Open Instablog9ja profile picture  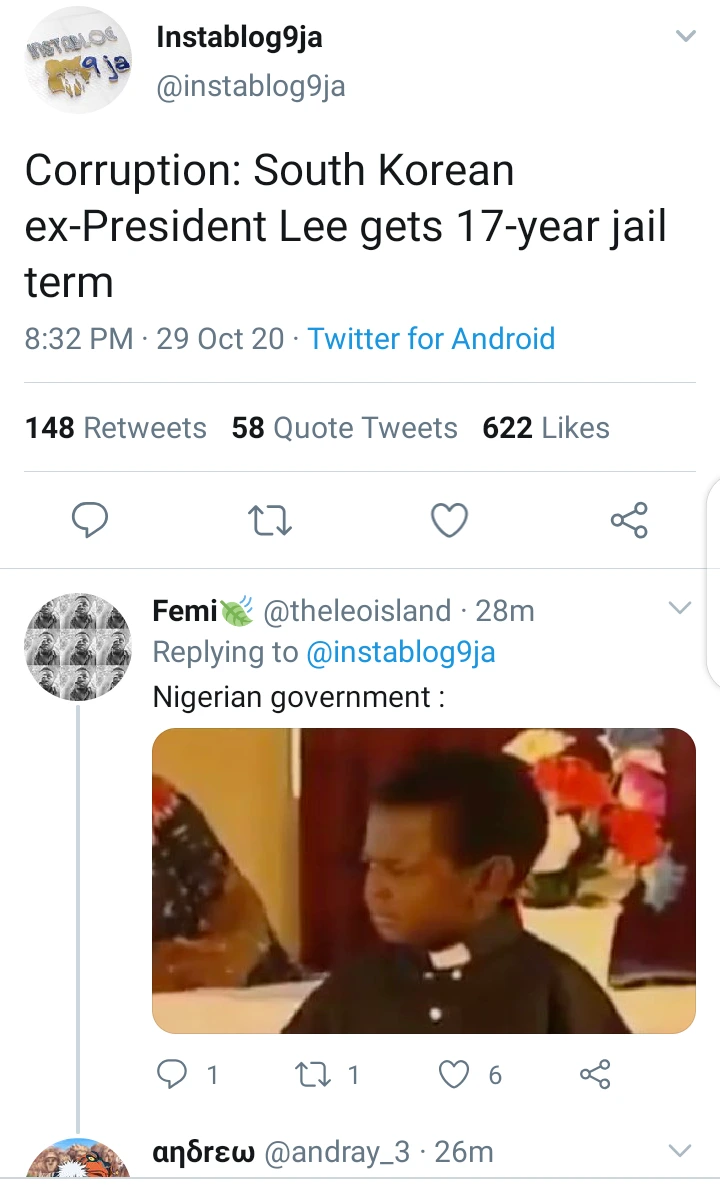pos(78,60)
